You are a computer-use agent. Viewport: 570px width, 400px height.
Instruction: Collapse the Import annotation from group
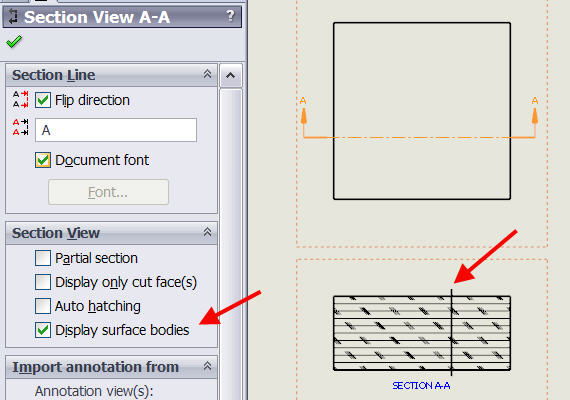pyautogui.click(x=207, y=366)
